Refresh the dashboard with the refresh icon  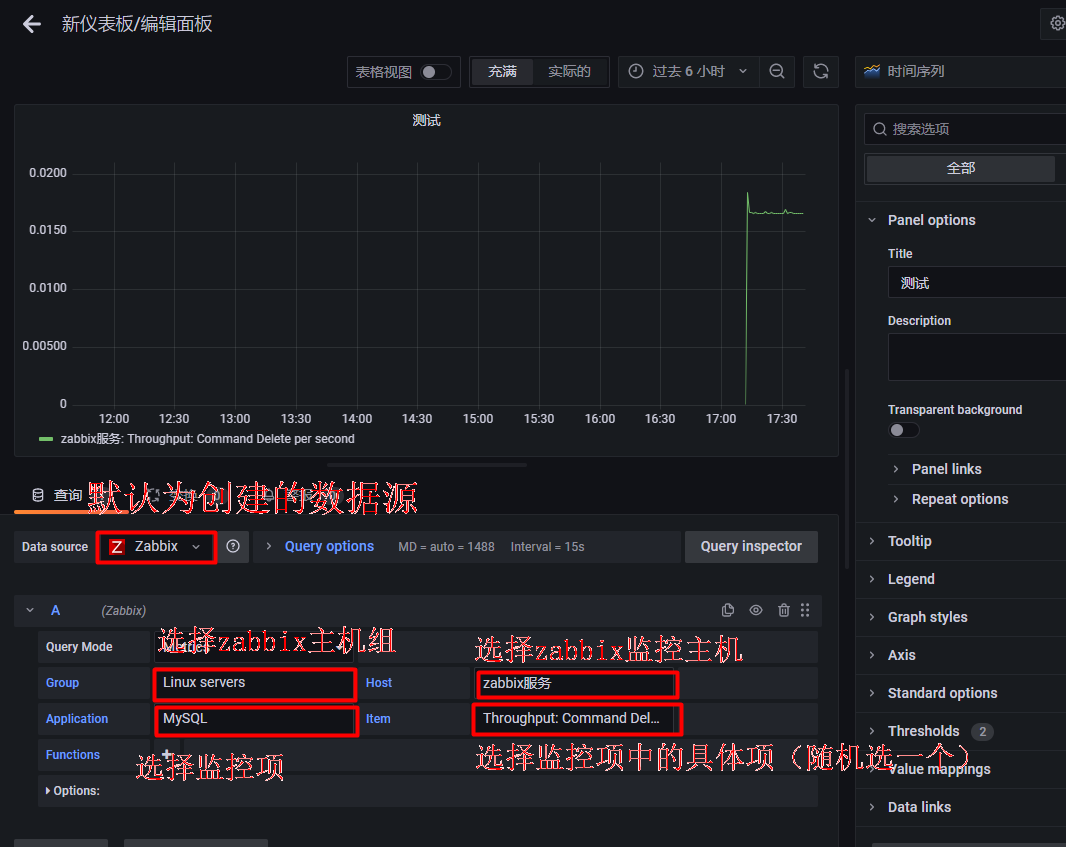click(821, 71)
